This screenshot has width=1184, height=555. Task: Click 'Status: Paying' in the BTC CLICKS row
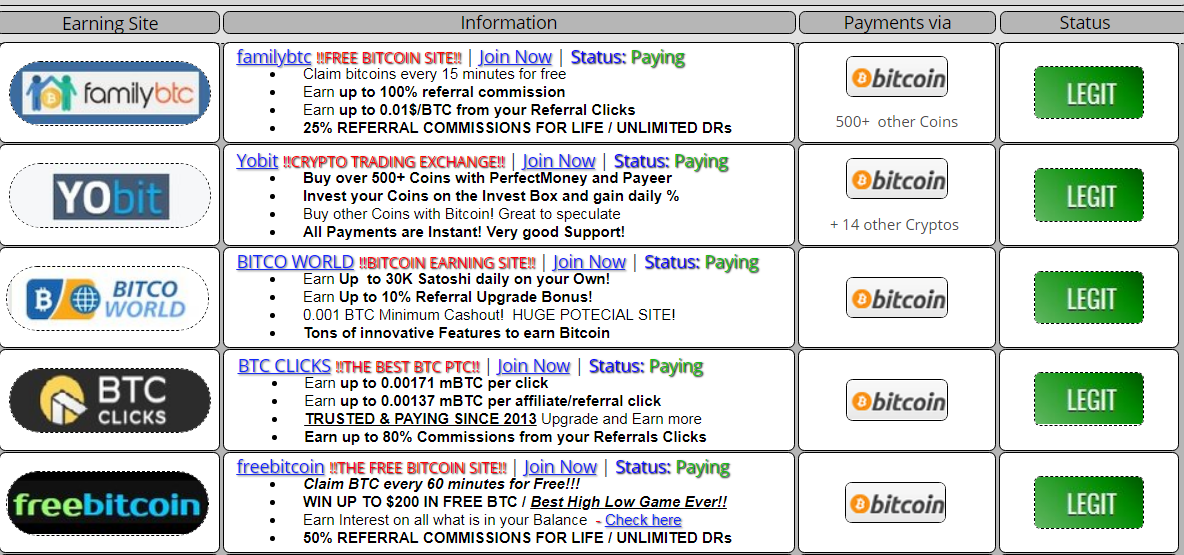tap(646, 366)
